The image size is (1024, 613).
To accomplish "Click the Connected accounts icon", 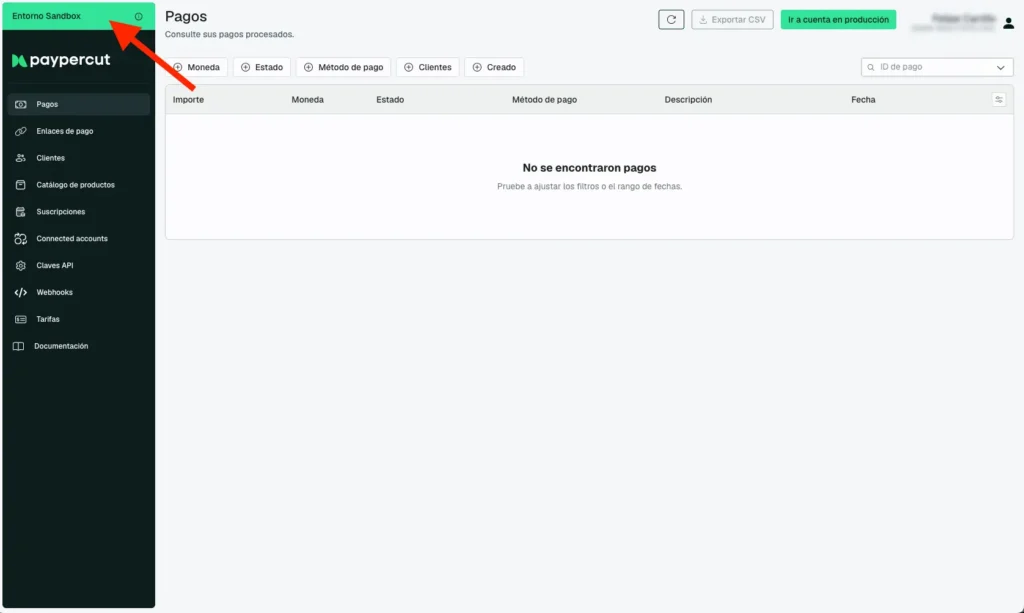I will click(x=20, y=239).
